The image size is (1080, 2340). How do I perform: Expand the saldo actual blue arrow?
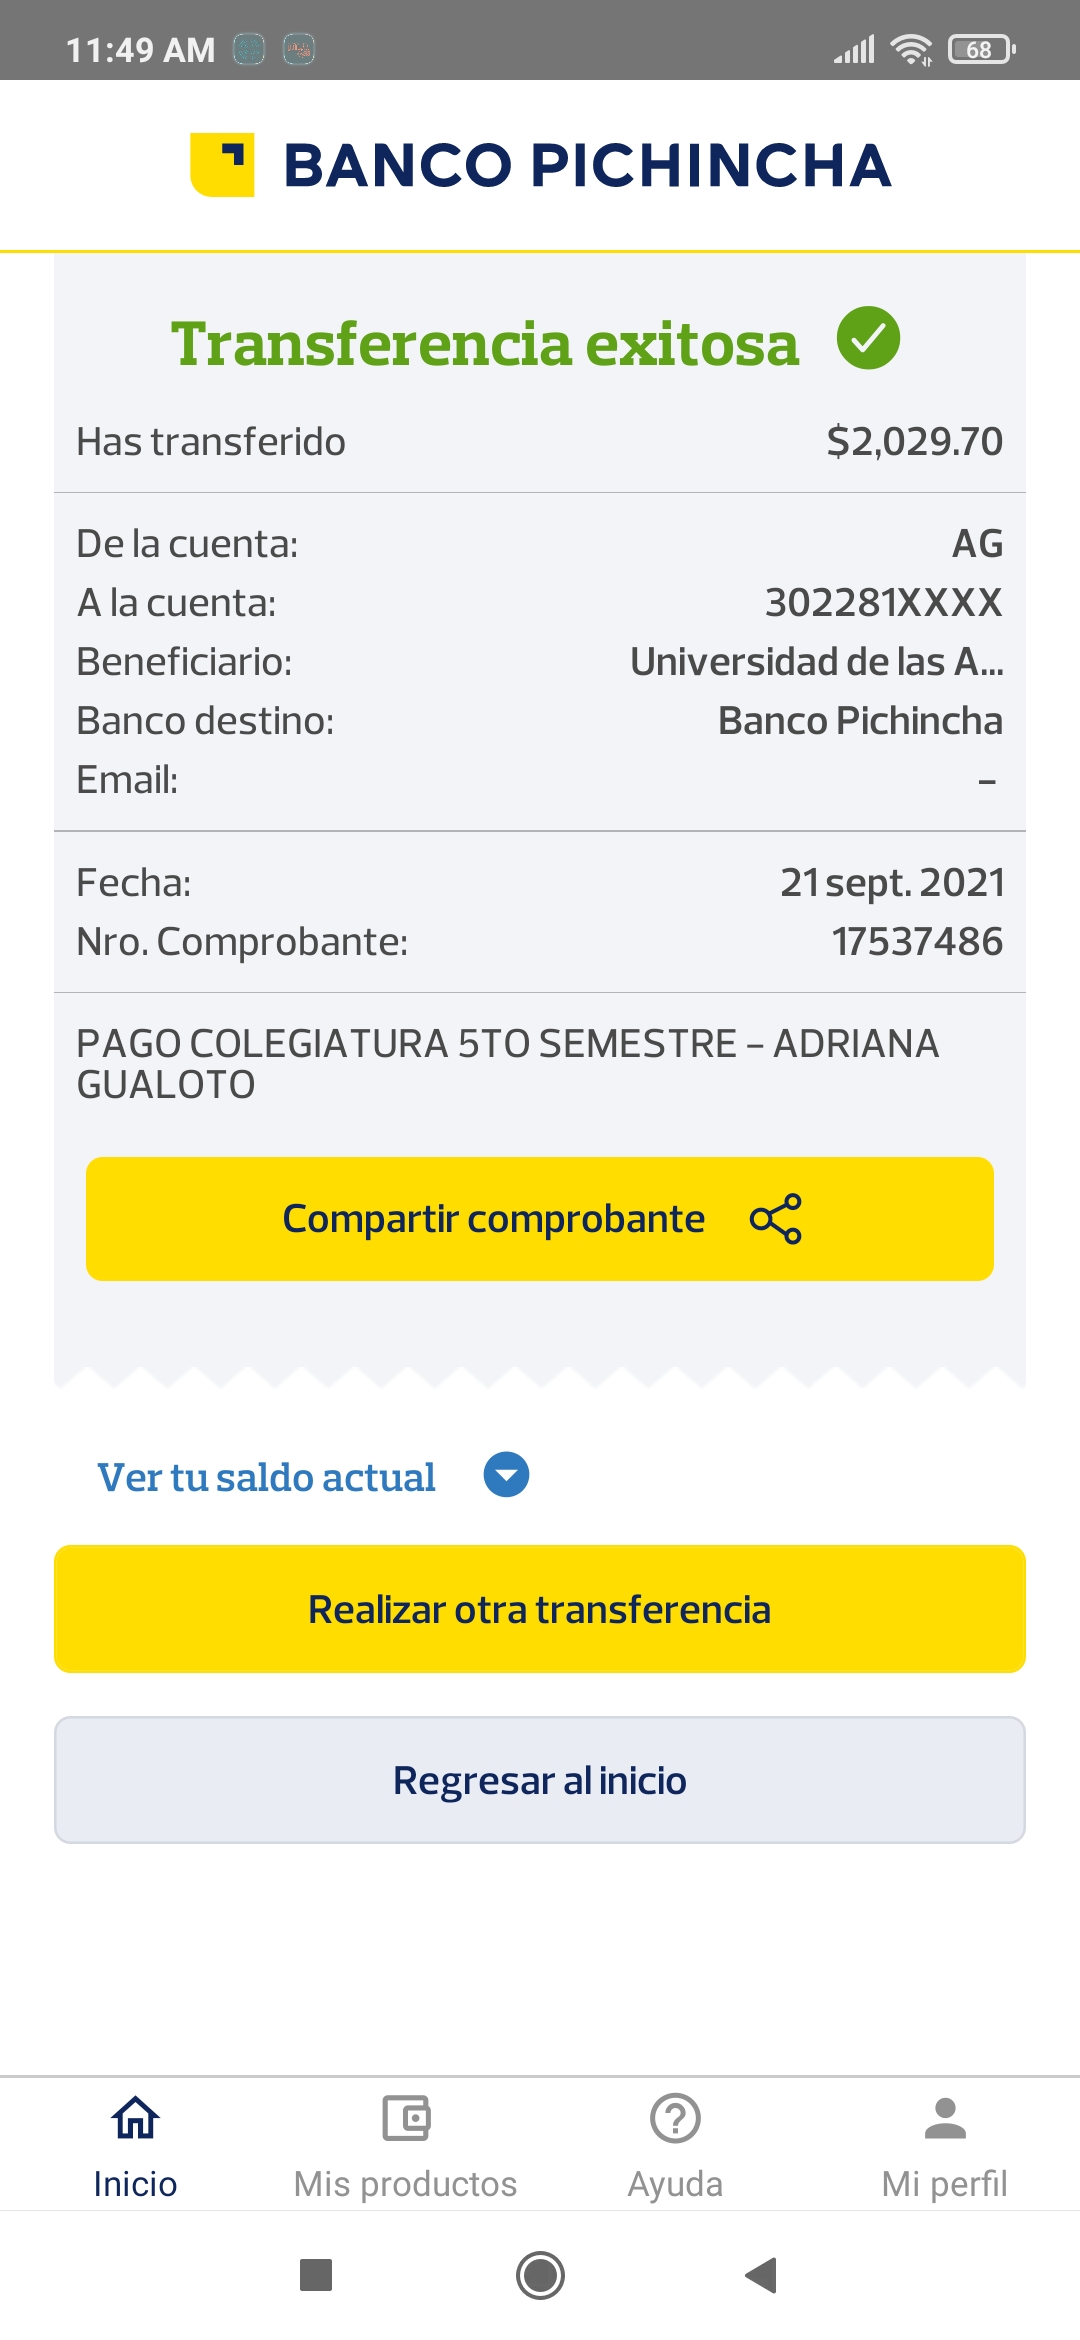coord(507,1475)
